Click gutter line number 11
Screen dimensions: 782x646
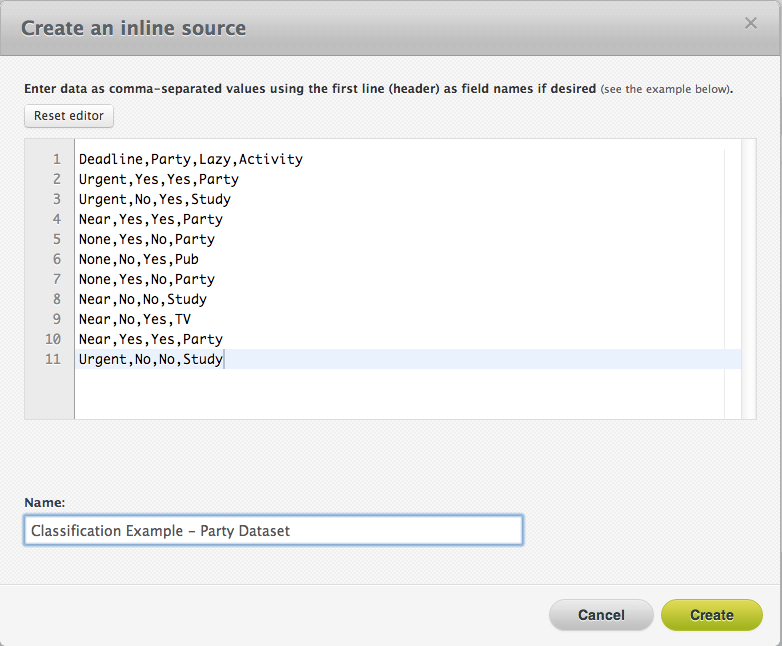tap(53, 359)
